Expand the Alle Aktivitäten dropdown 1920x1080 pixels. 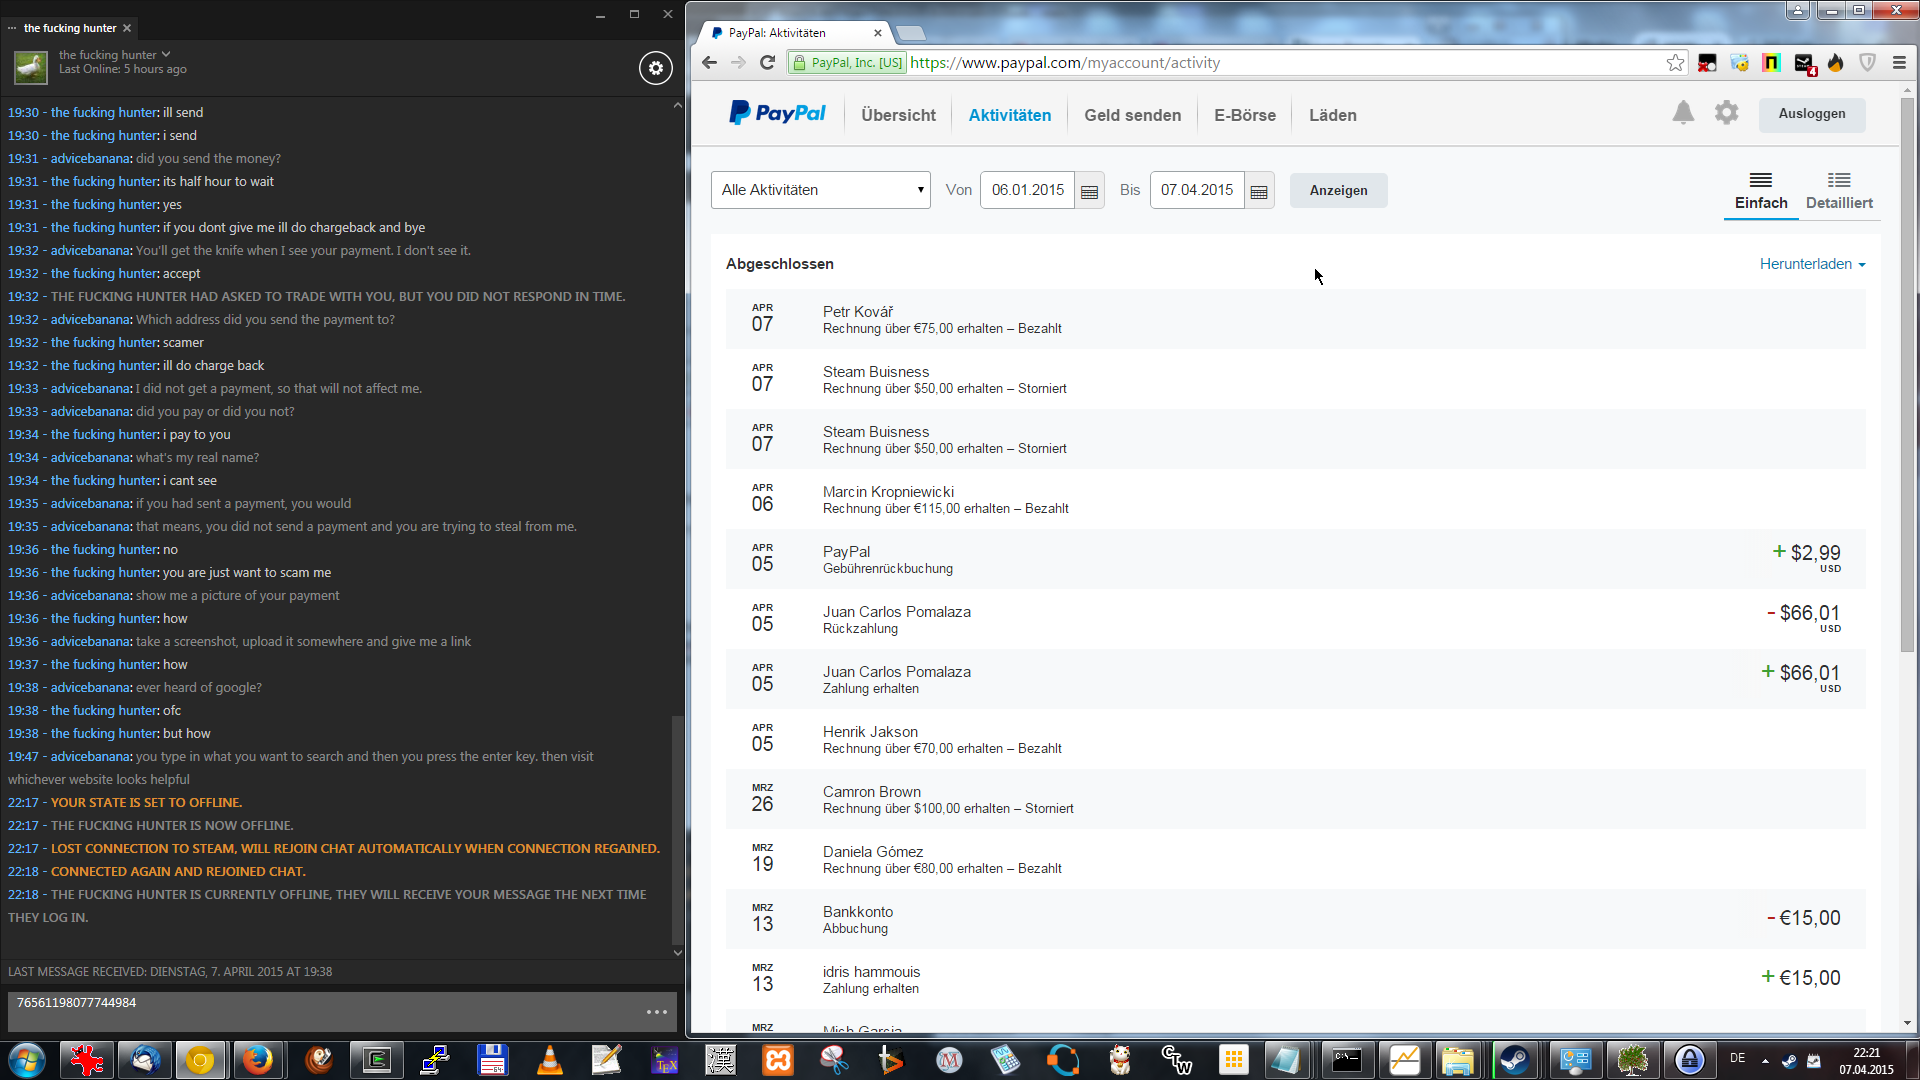820,190
